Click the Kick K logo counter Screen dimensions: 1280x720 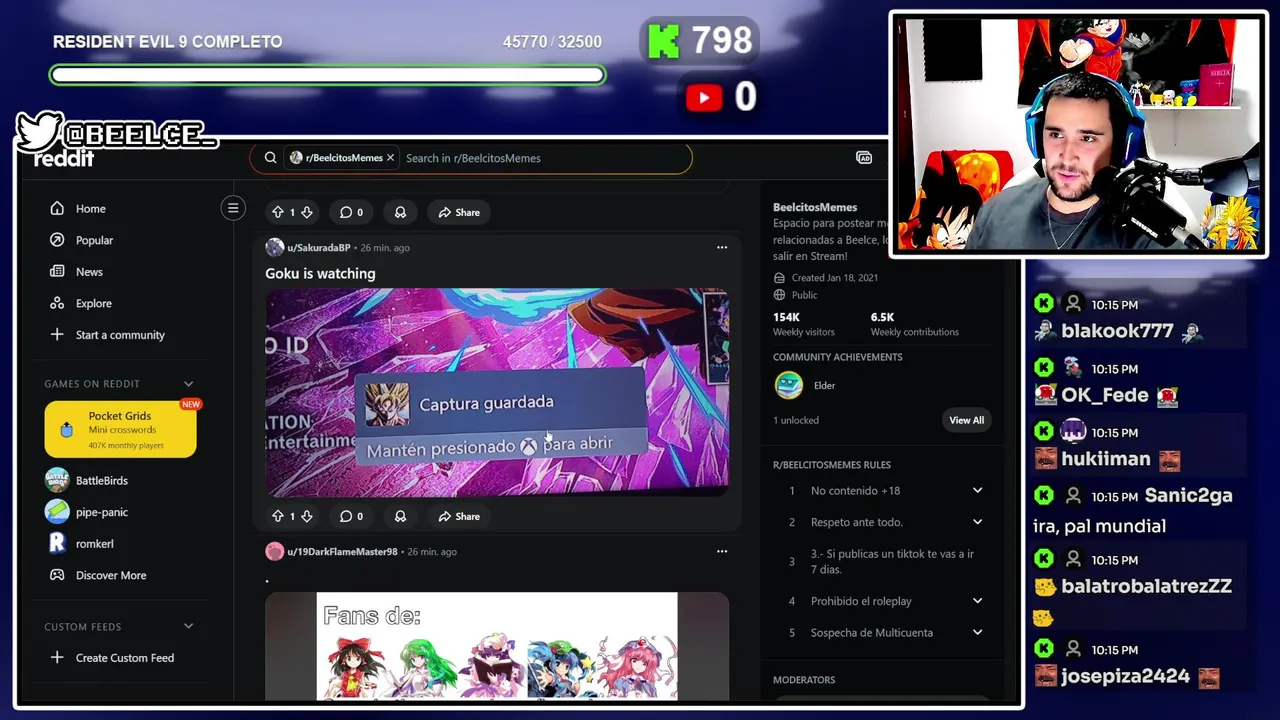coord(664,41)
